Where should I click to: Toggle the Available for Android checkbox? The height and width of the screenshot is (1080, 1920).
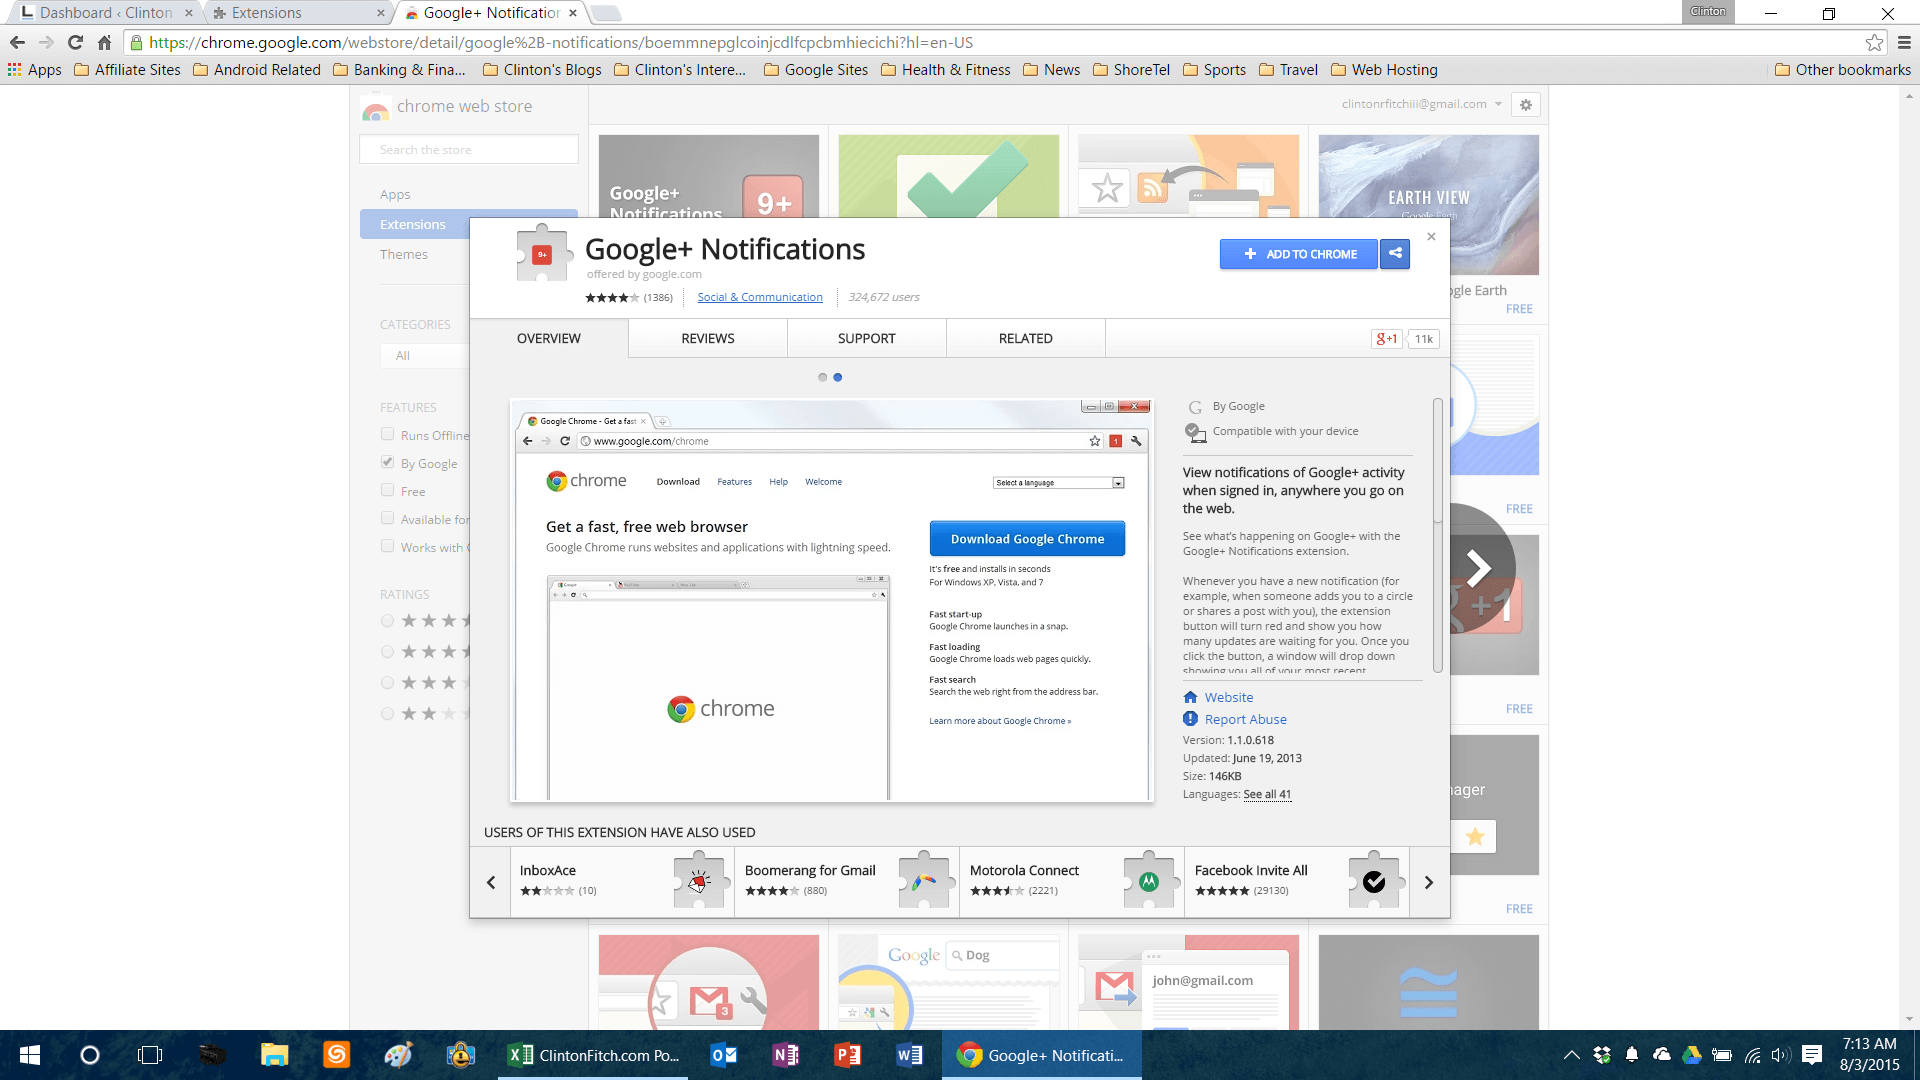coord(387,518)
